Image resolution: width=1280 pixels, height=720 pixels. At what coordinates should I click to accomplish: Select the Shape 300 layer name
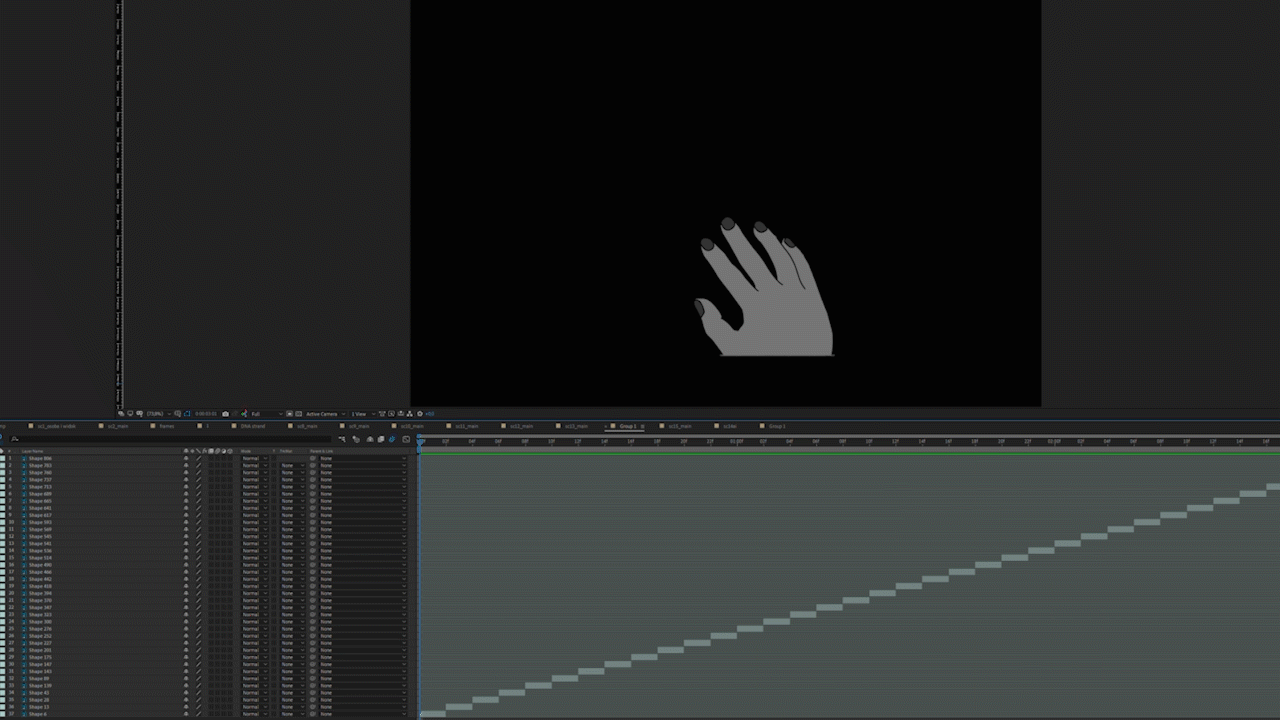pyautogui.click(x=40, y=622)
